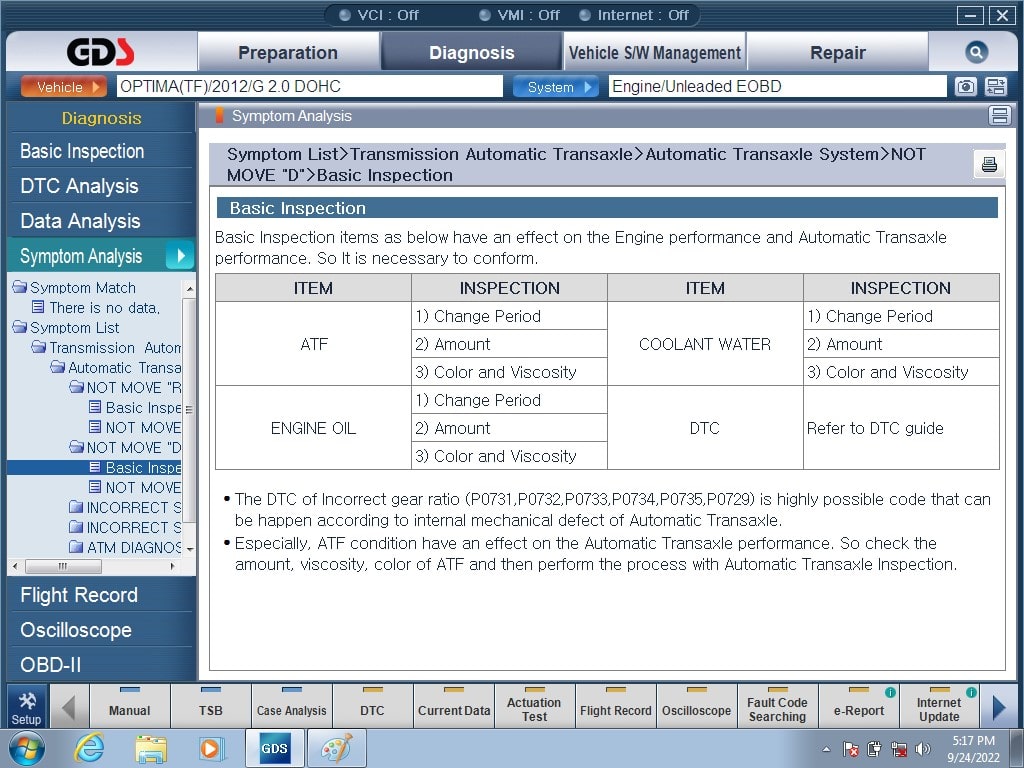Print the Basic Inspection page

989,165
